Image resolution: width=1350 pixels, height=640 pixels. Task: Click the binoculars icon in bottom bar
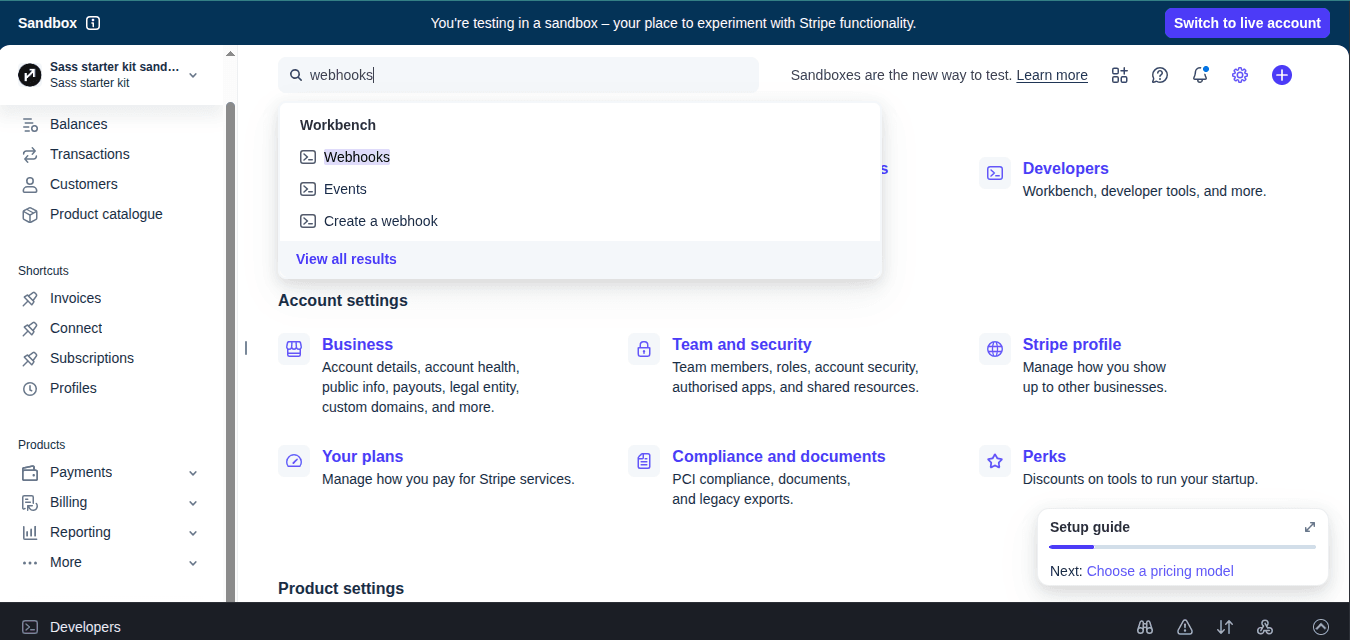pos(1146,627)
